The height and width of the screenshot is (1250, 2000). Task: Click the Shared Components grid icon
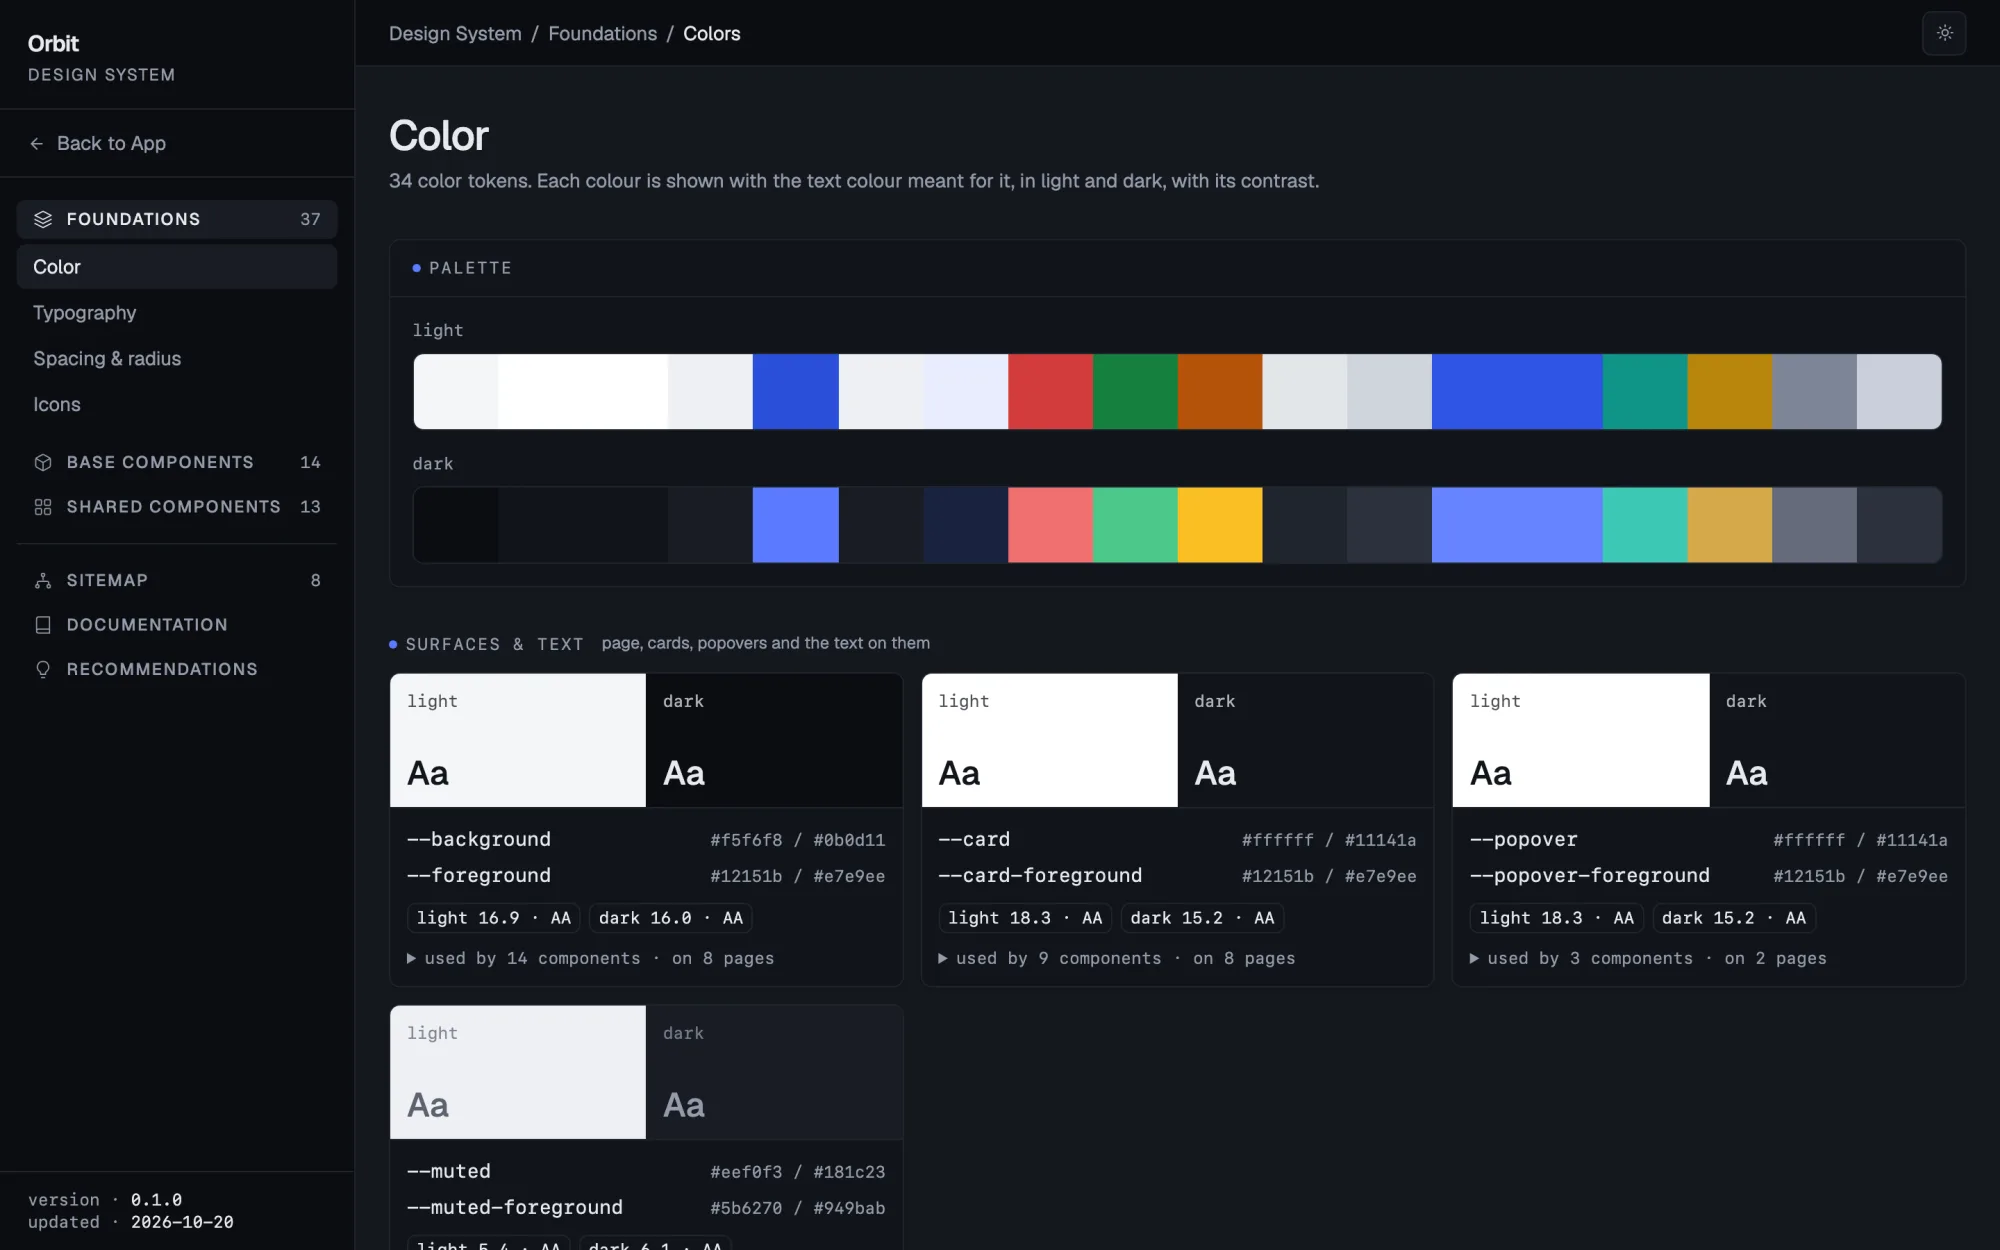point(43,507)
